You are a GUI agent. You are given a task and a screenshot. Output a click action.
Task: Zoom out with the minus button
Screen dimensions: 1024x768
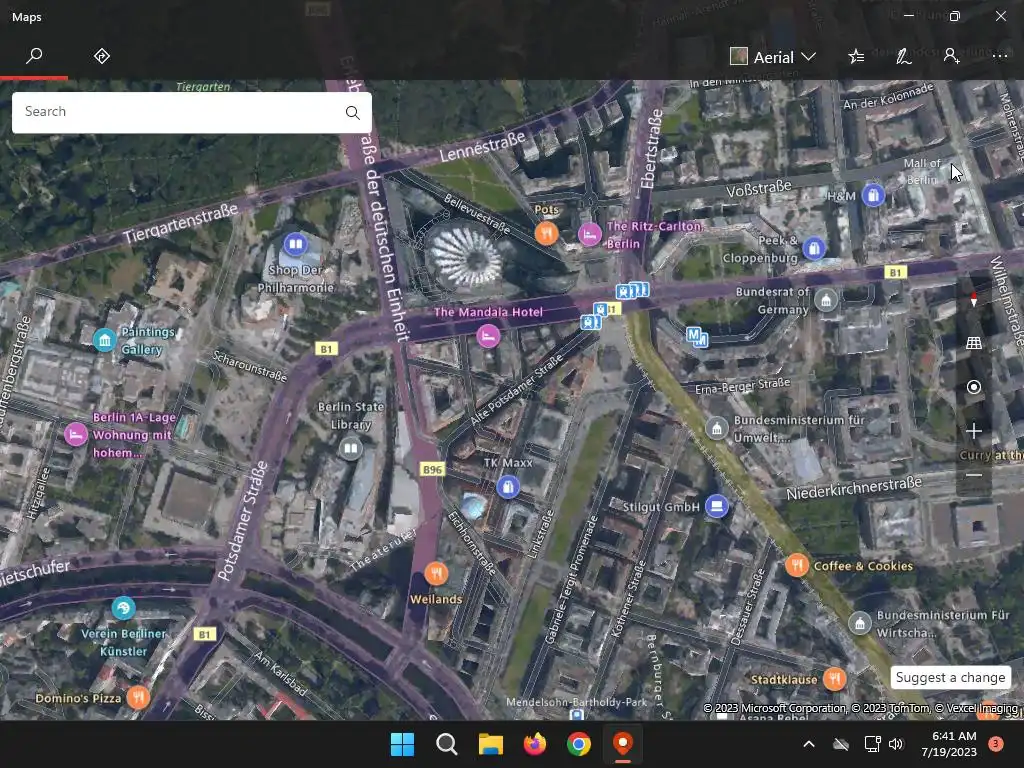click(x=974, y=475)
